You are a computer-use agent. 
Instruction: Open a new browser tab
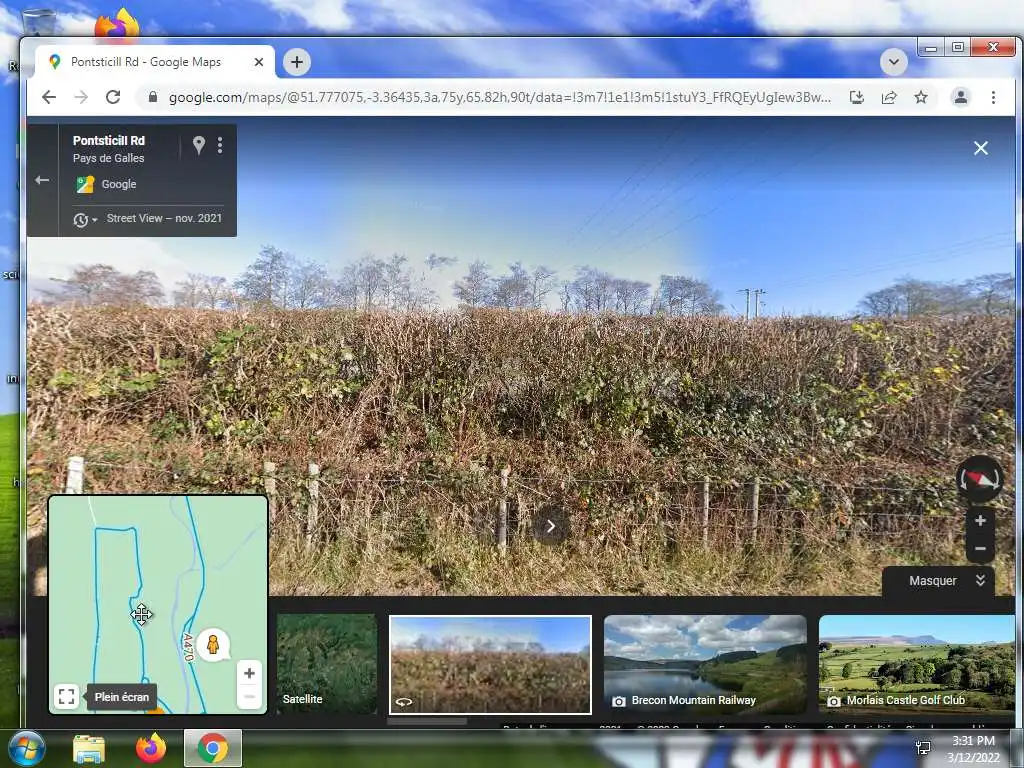coord(297,62)
